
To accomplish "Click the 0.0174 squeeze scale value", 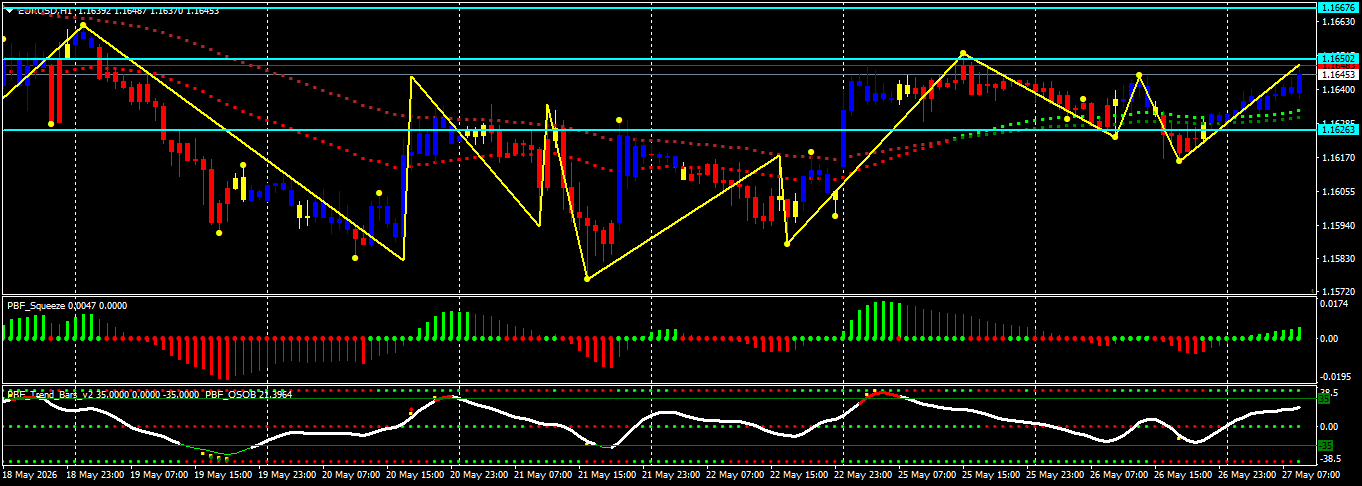I will click(1333, 304).
